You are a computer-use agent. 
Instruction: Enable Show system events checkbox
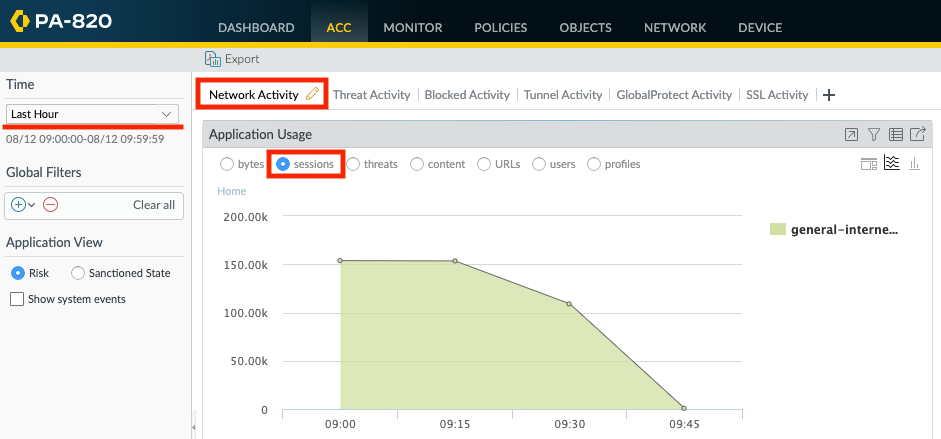click(16, 299)
